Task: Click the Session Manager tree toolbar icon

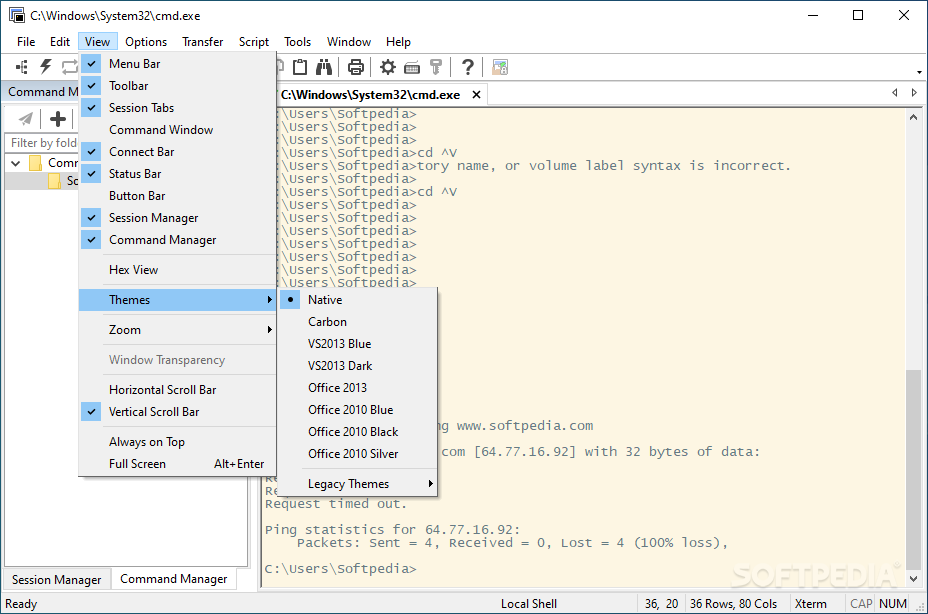Action: tap(22, 67)
